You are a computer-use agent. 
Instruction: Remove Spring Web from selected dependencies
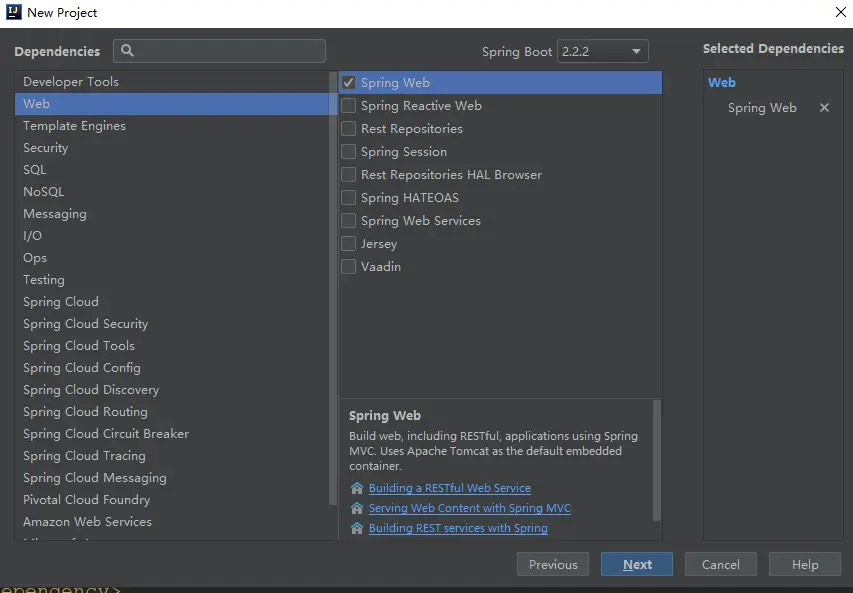pyautogui.click(x=824, y=108)
